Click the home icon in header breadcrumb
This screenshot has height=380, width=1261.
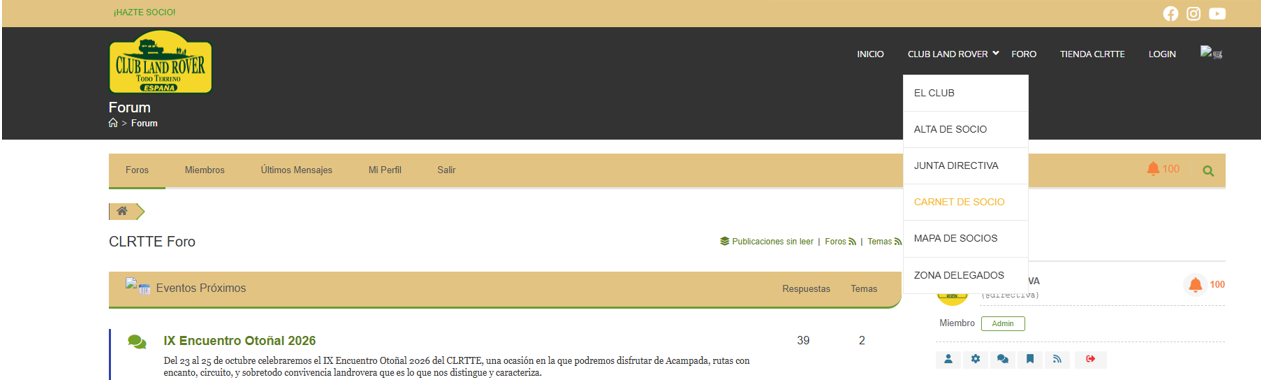[x=113, y=123]
